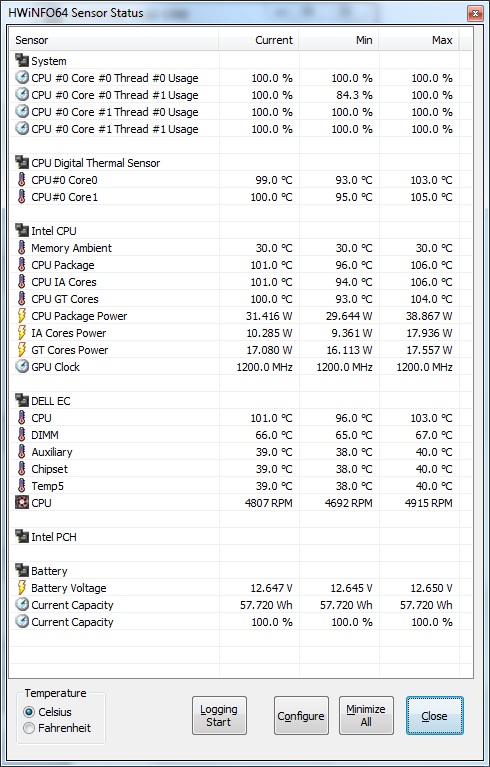
Task: Click the GPU Clock gauge icon
Action: [x=22, y=367]
